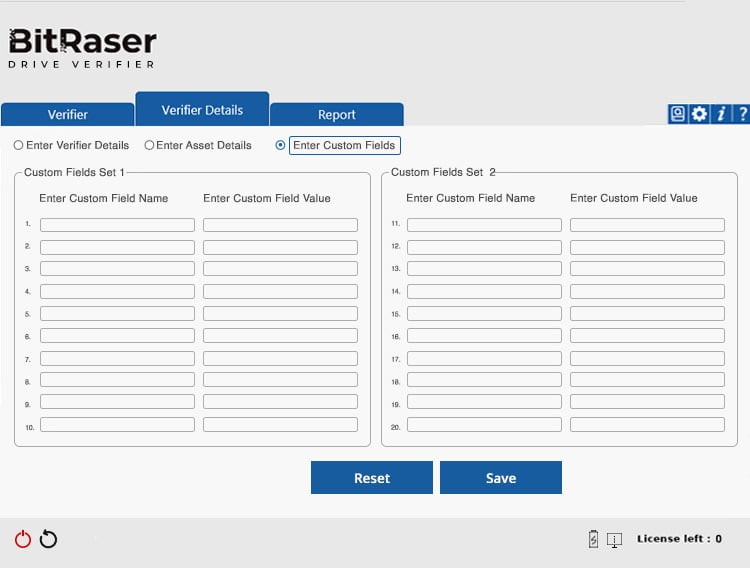
Task: Click the restart arrow icon
Action: coord(48,539)
